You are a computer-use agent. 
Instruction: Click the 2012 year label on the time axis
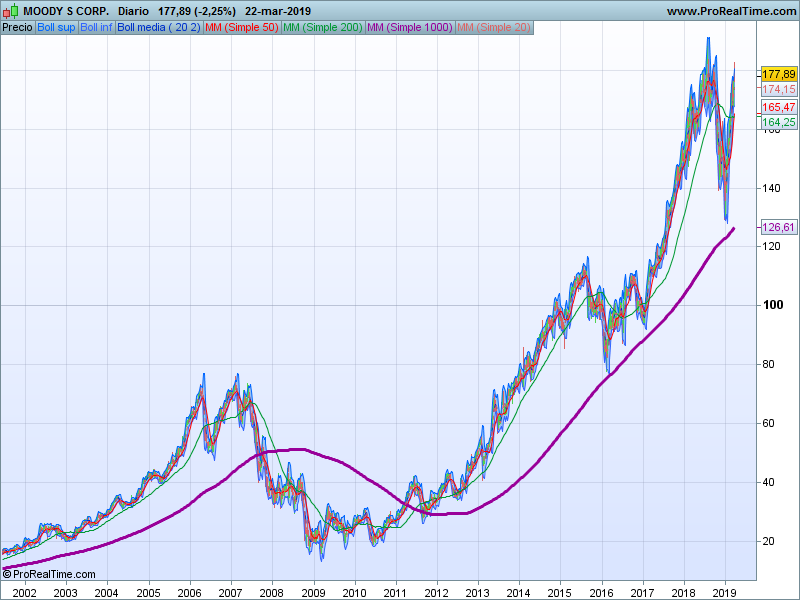coord(436,593)
